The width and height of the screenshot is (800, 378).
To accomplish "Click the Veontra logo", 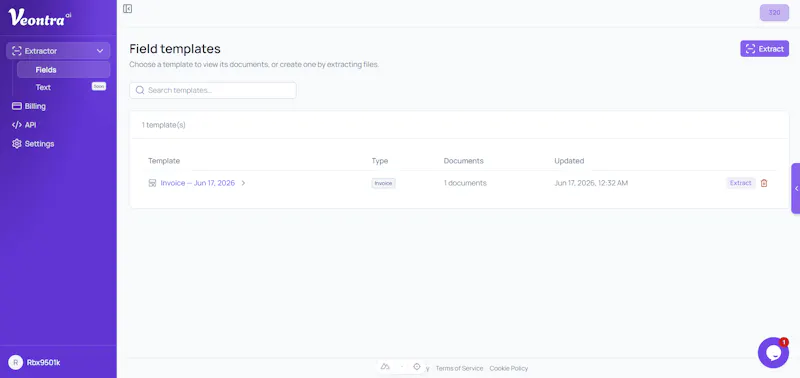I will pyautogui.click(x=40, y=17).
